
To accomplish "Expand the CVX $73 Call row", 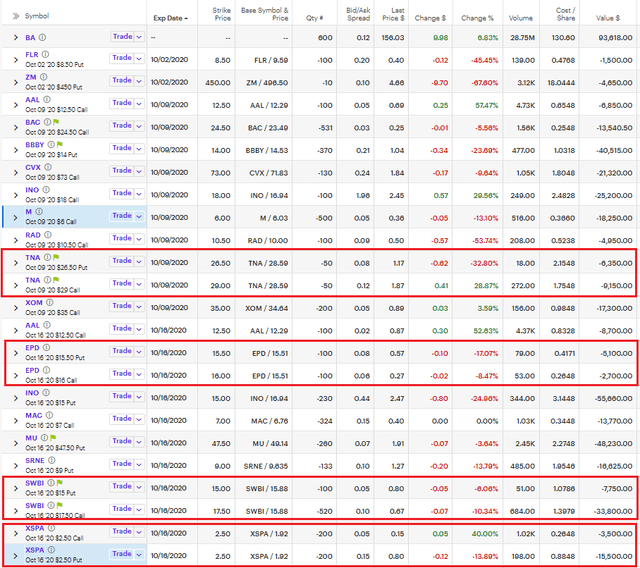I will point(16,173).
